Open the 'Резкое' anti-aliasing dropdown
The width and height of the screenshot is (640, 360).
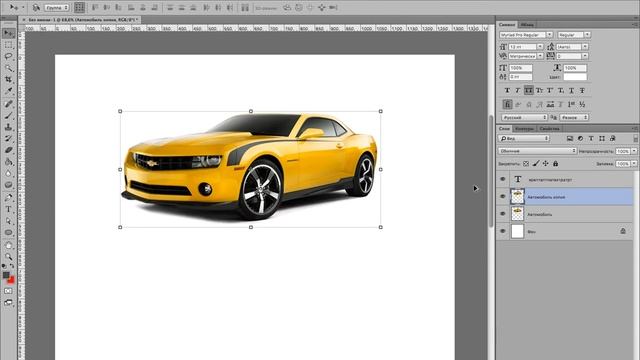pyautogui.click(x=574, y=117)
